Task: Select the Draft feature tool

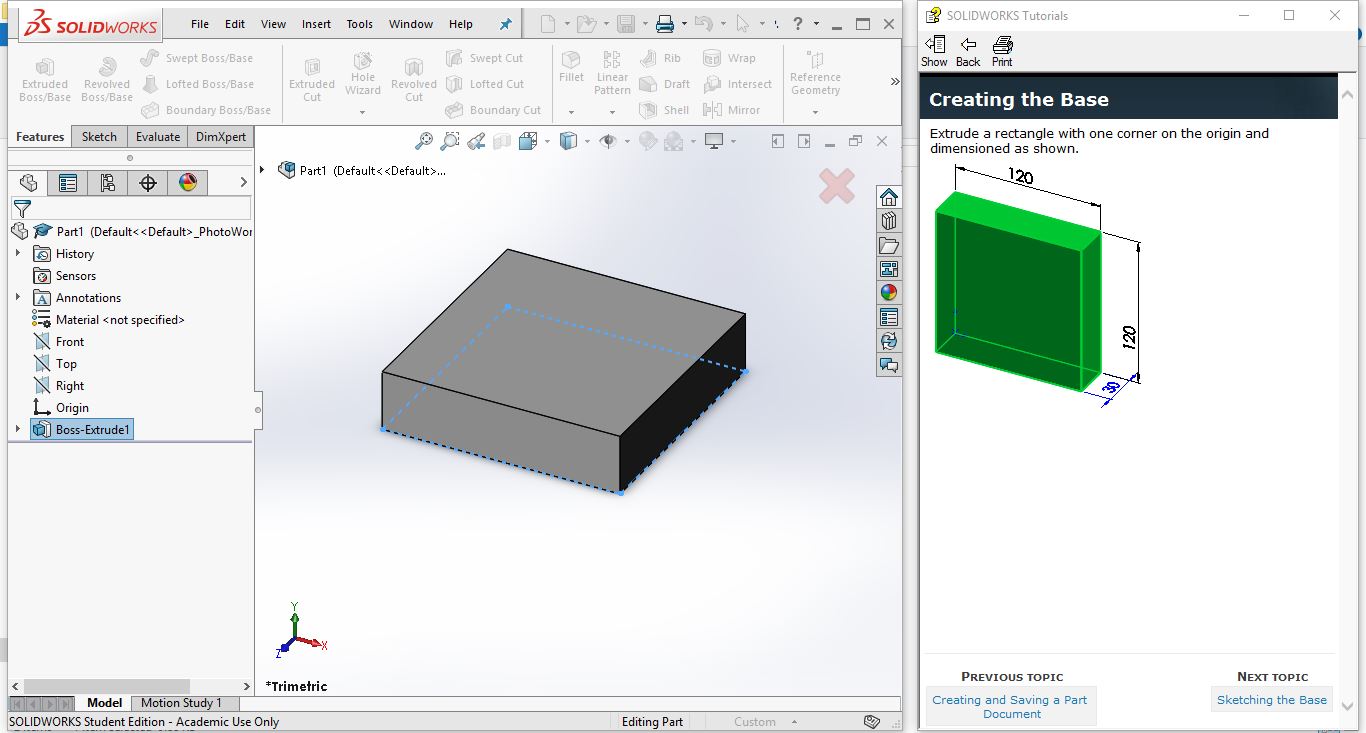Action: pos(664,84)
